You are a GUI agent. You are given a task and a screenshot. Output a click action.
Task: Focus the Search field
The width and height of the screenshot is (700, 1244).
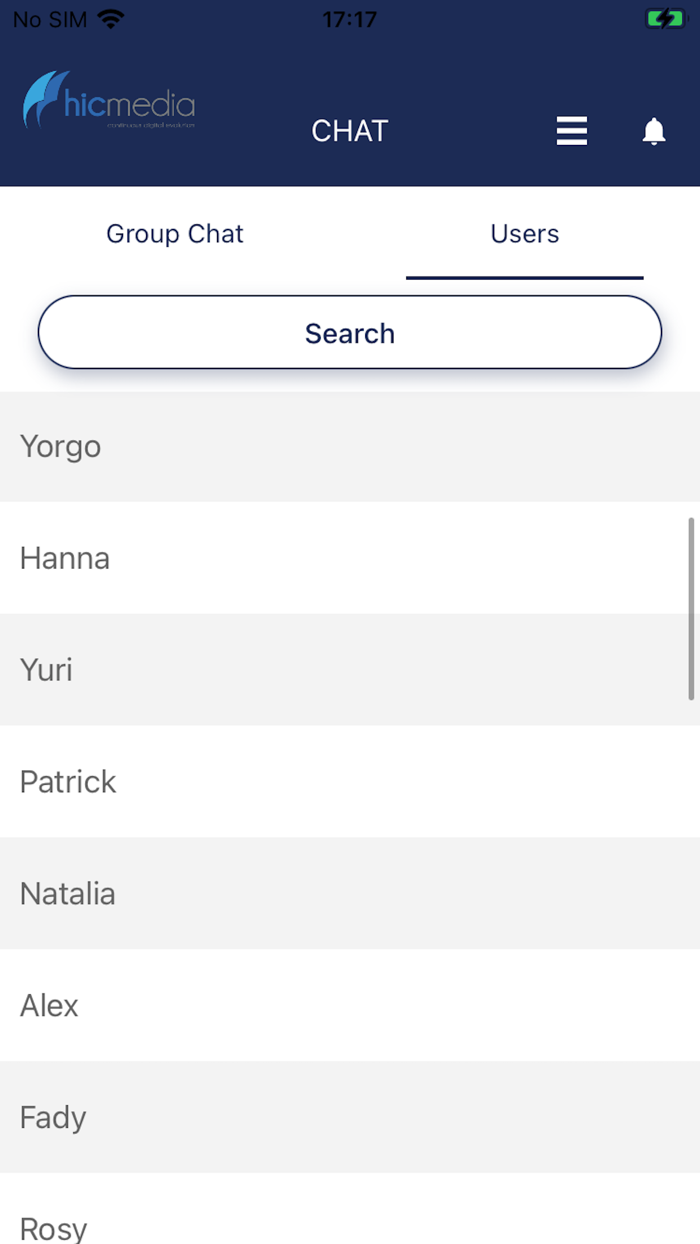tap(350, 333)
